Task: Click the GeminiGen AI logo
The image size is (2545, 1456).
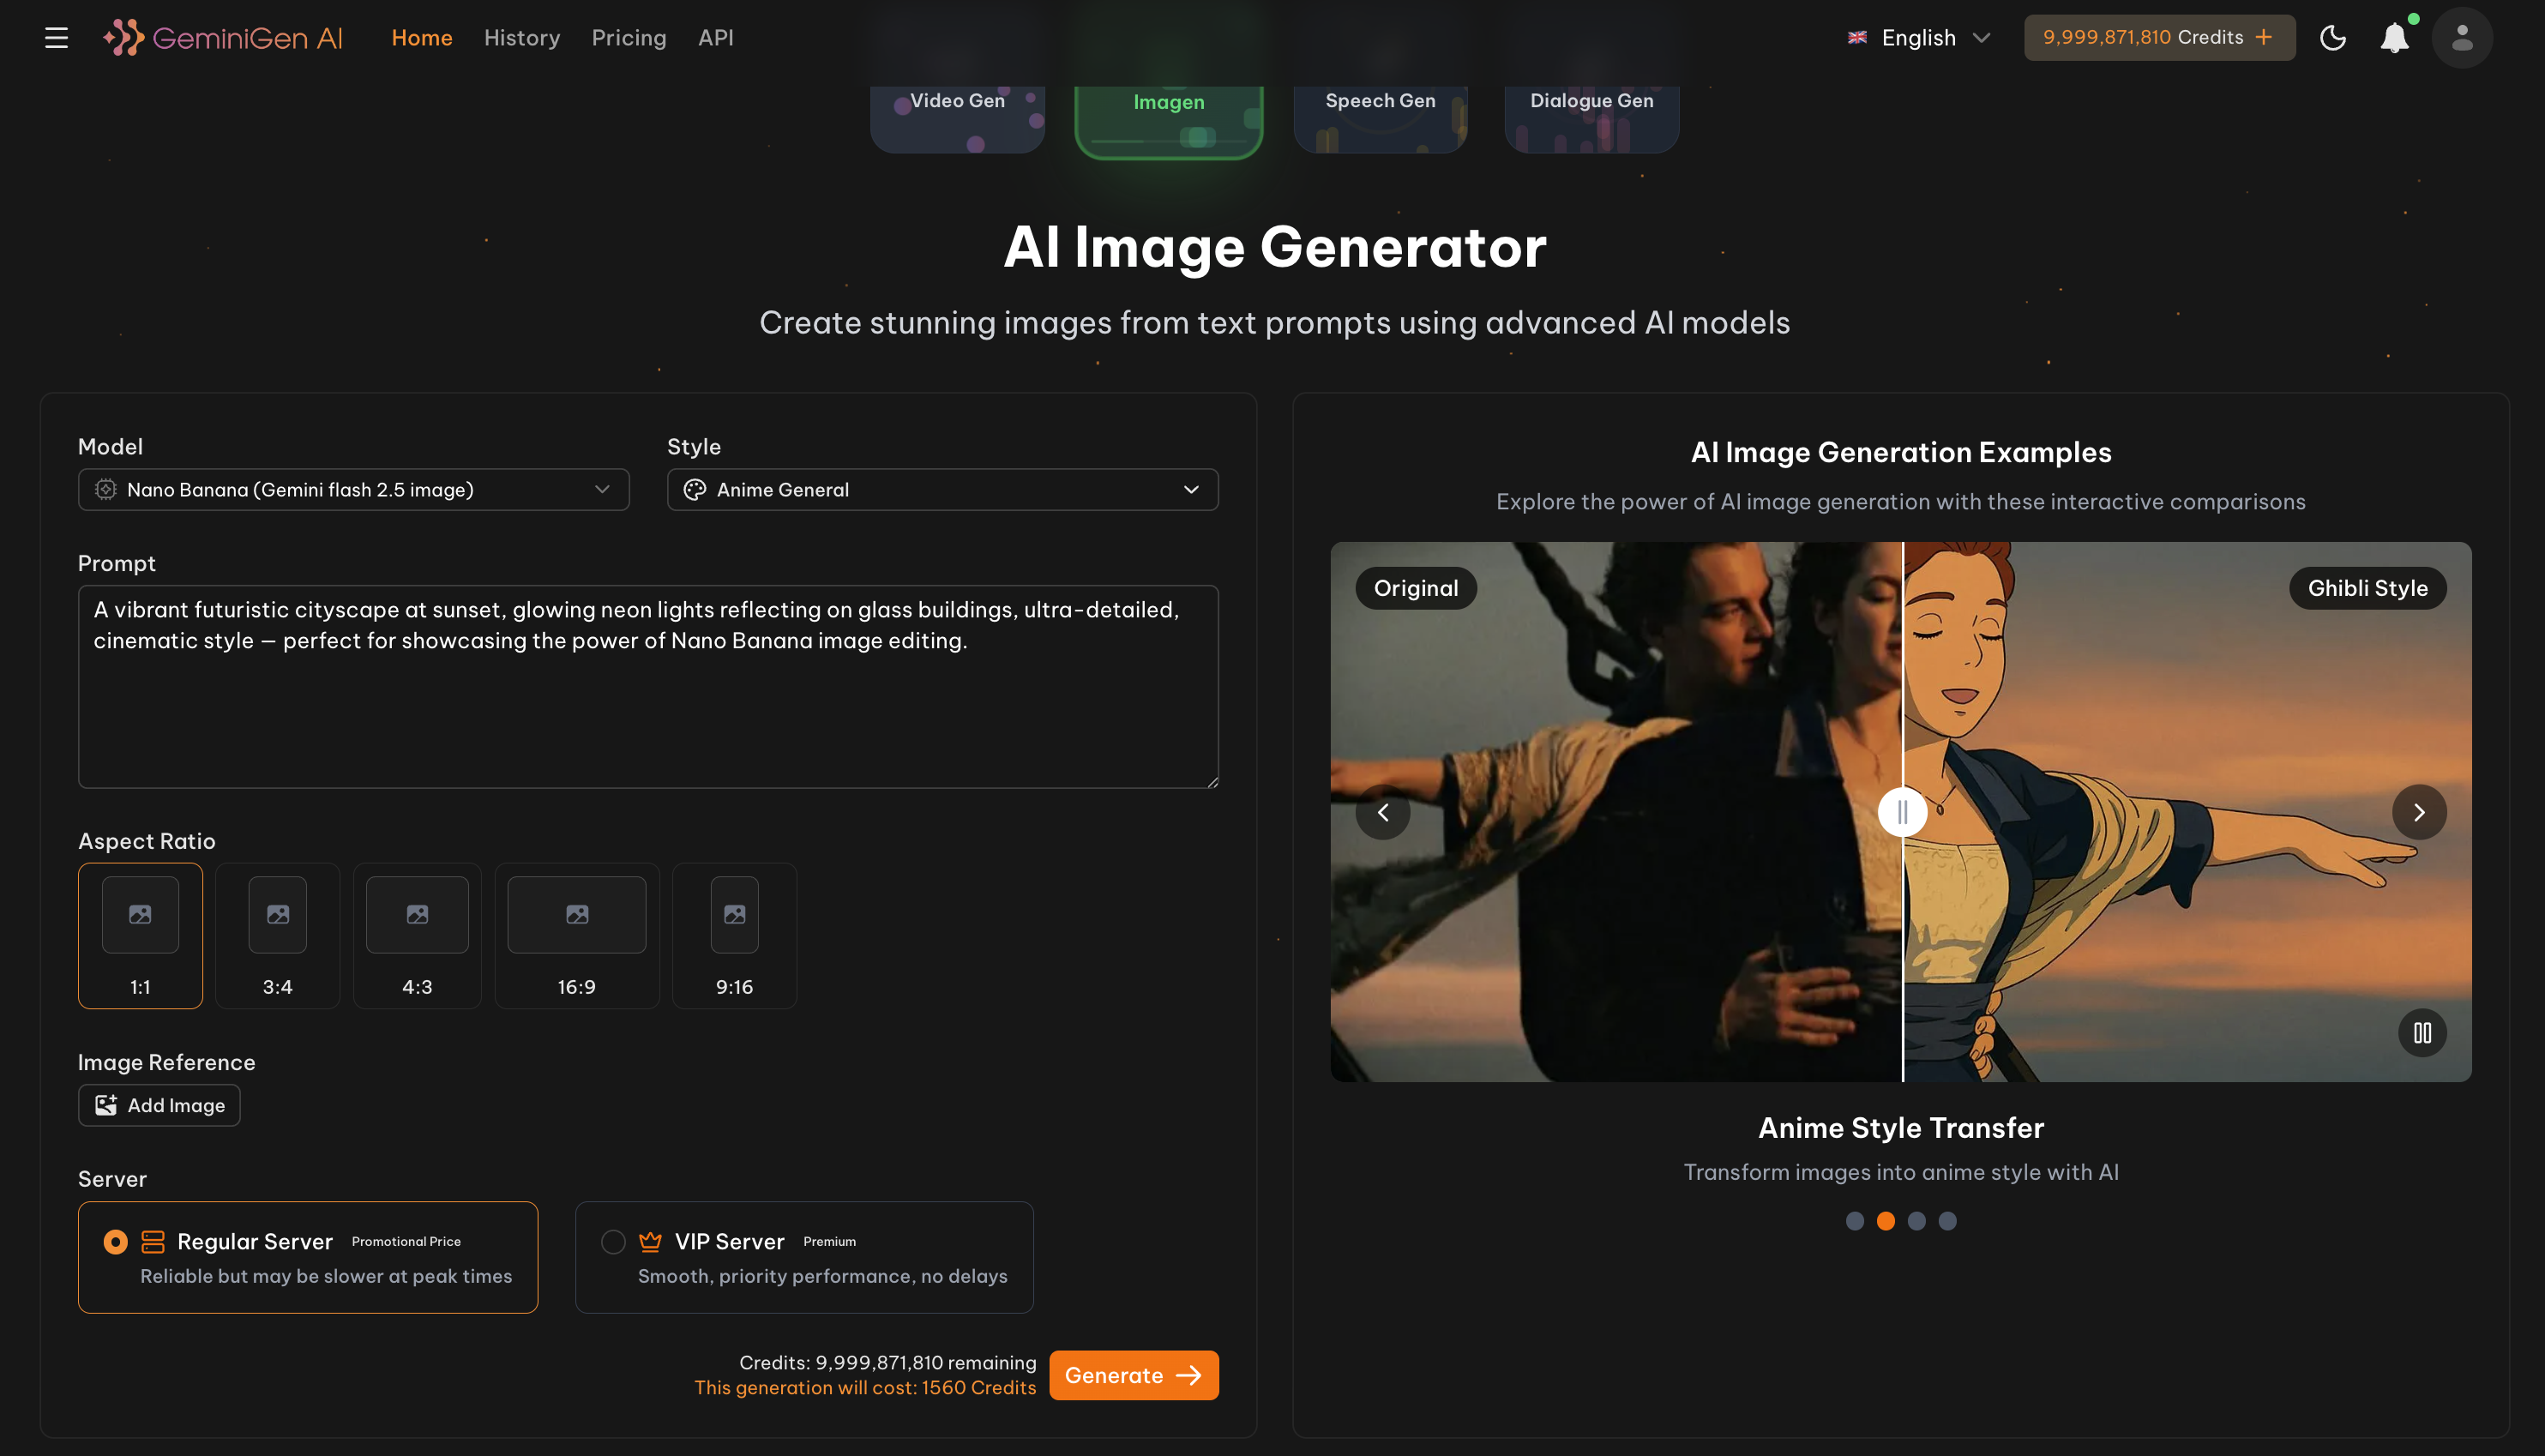Action: pyautogui.click(x=223, y=38)
